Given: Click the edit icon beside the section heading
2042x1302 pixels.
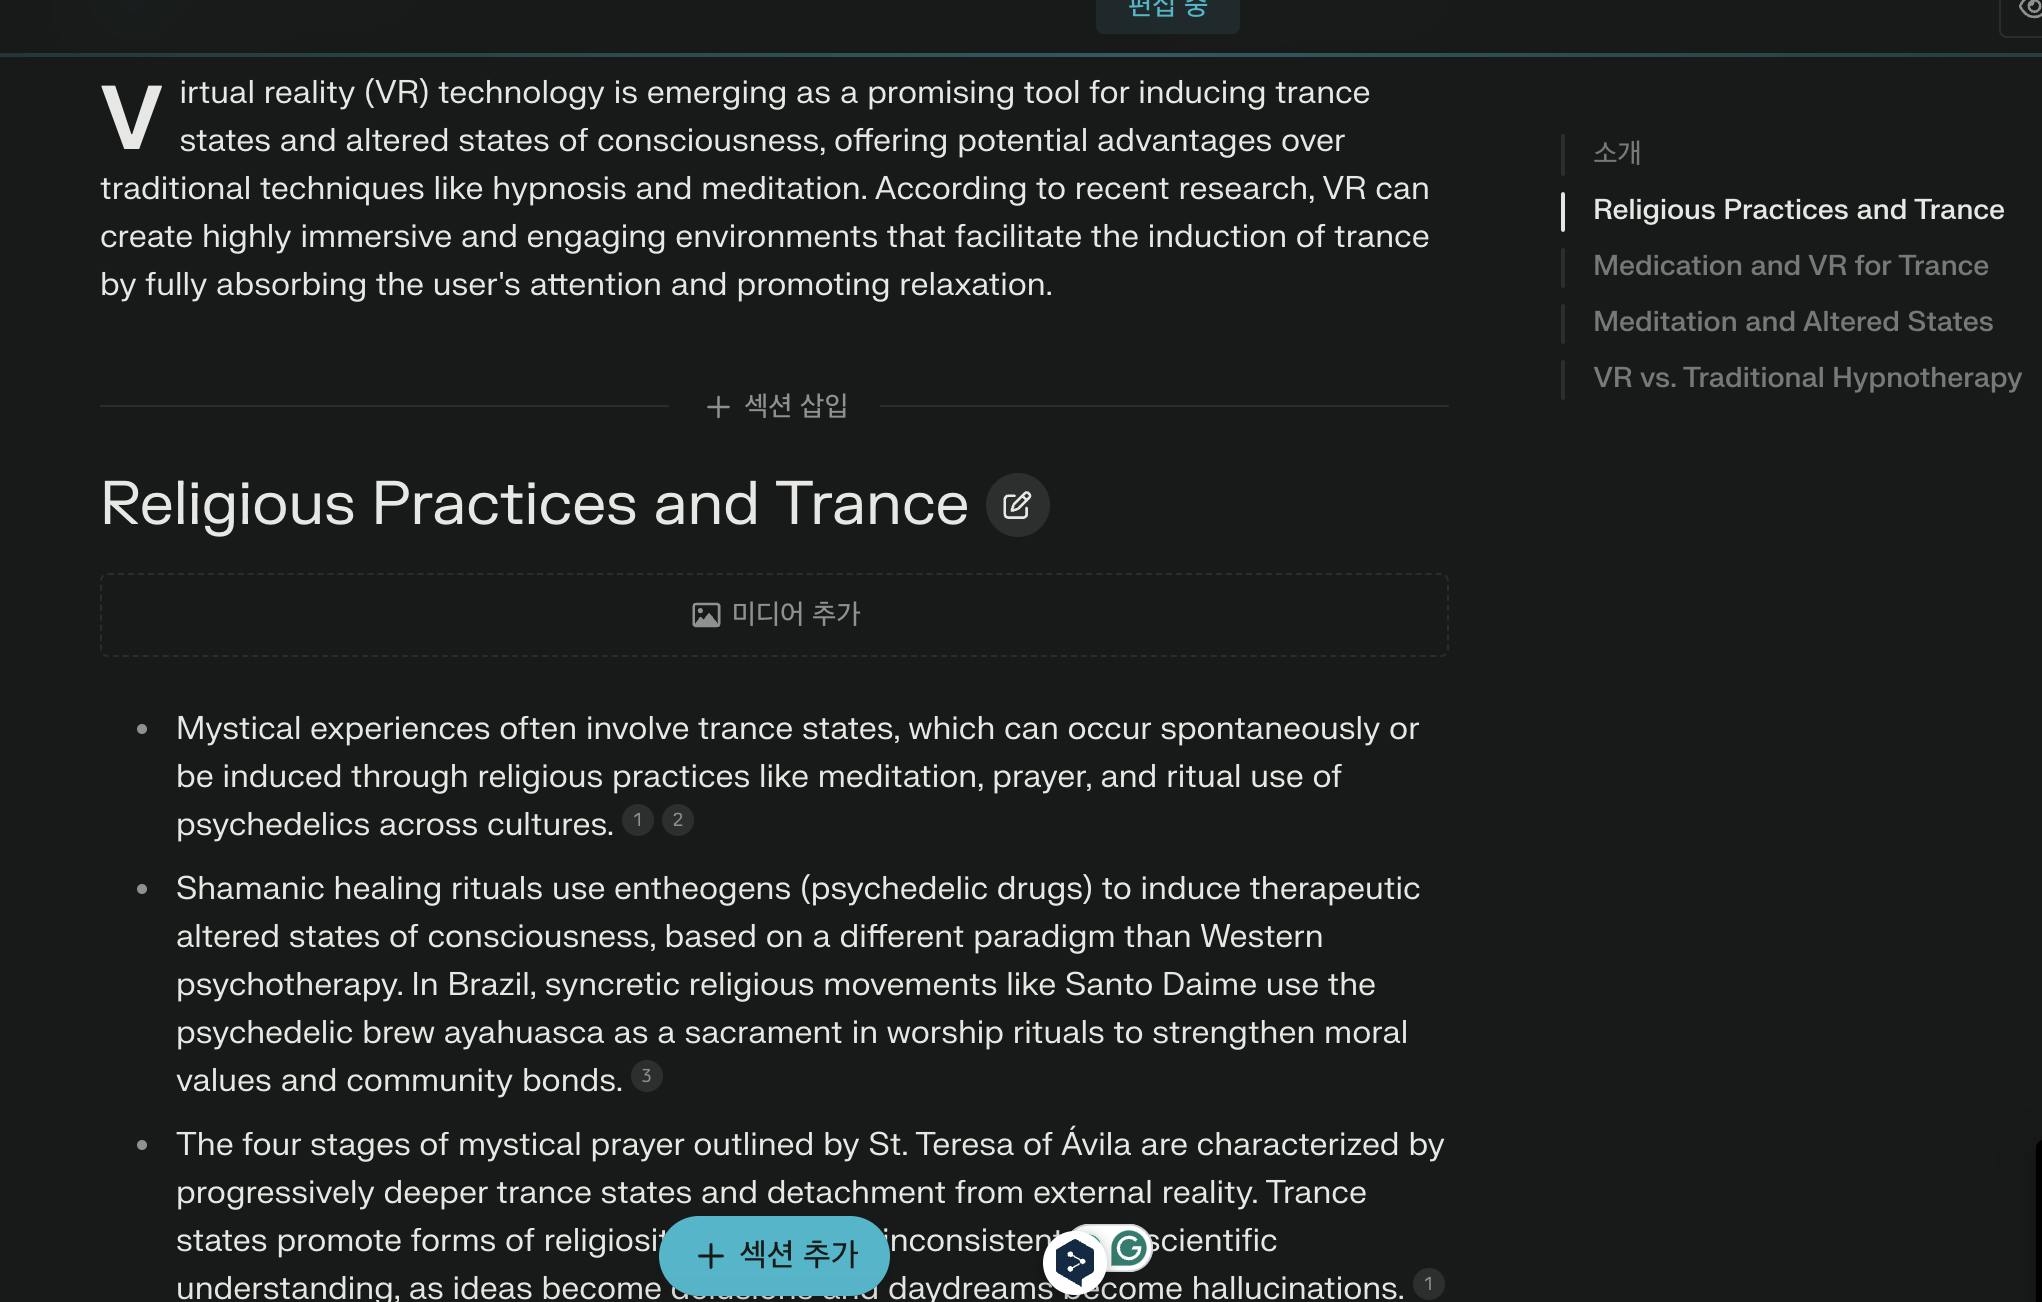Looking at the screenshot, I should point(1017,505).
